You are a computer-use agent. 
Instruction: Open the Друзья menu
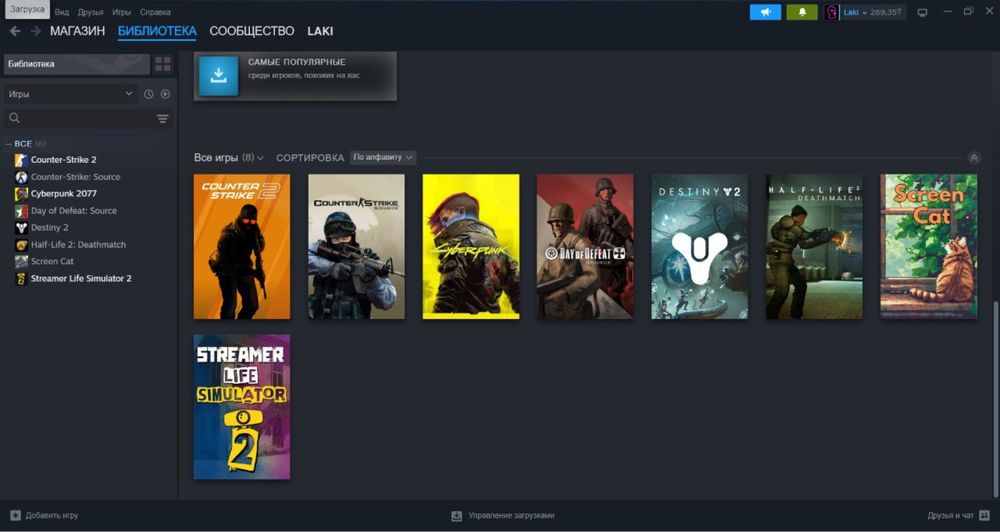coord(91,12)
